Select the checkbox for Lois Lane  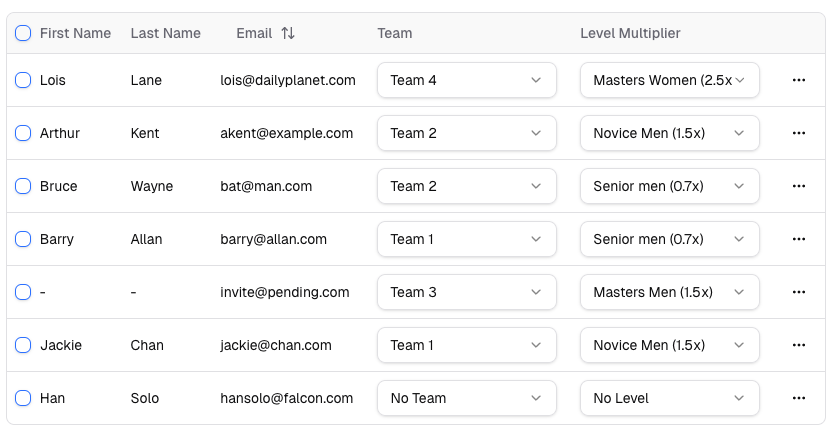23,80
